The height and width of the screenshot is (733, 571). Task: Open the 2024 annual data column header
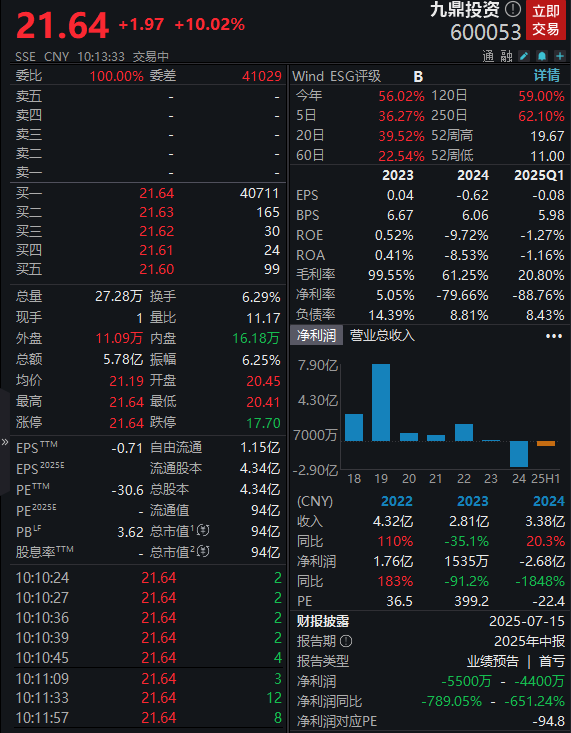[549, 501]
